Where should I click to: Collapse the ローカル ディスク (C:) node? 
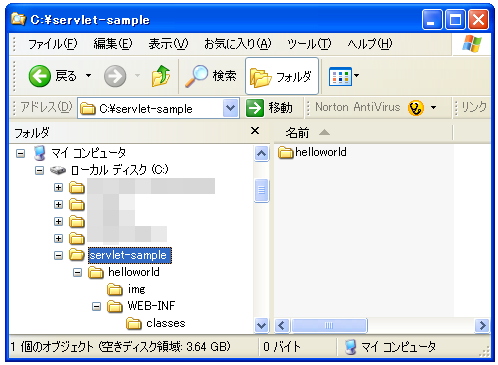[39, 171]
